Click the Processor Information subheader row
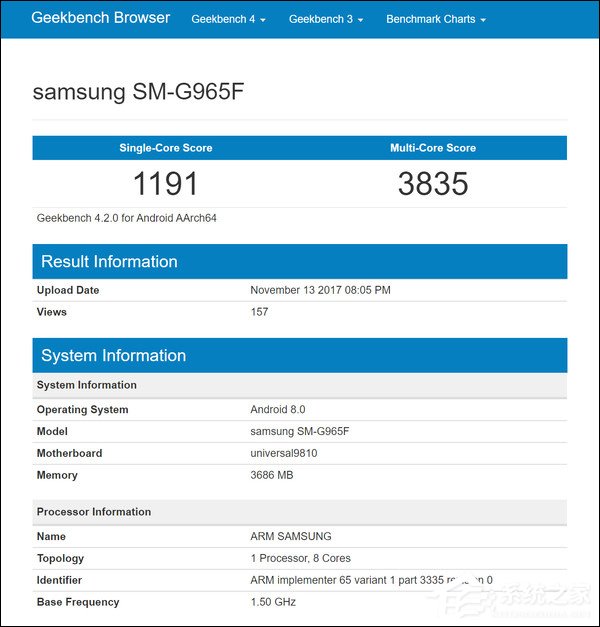The image size is (600, 627). [x=94, y=512]
